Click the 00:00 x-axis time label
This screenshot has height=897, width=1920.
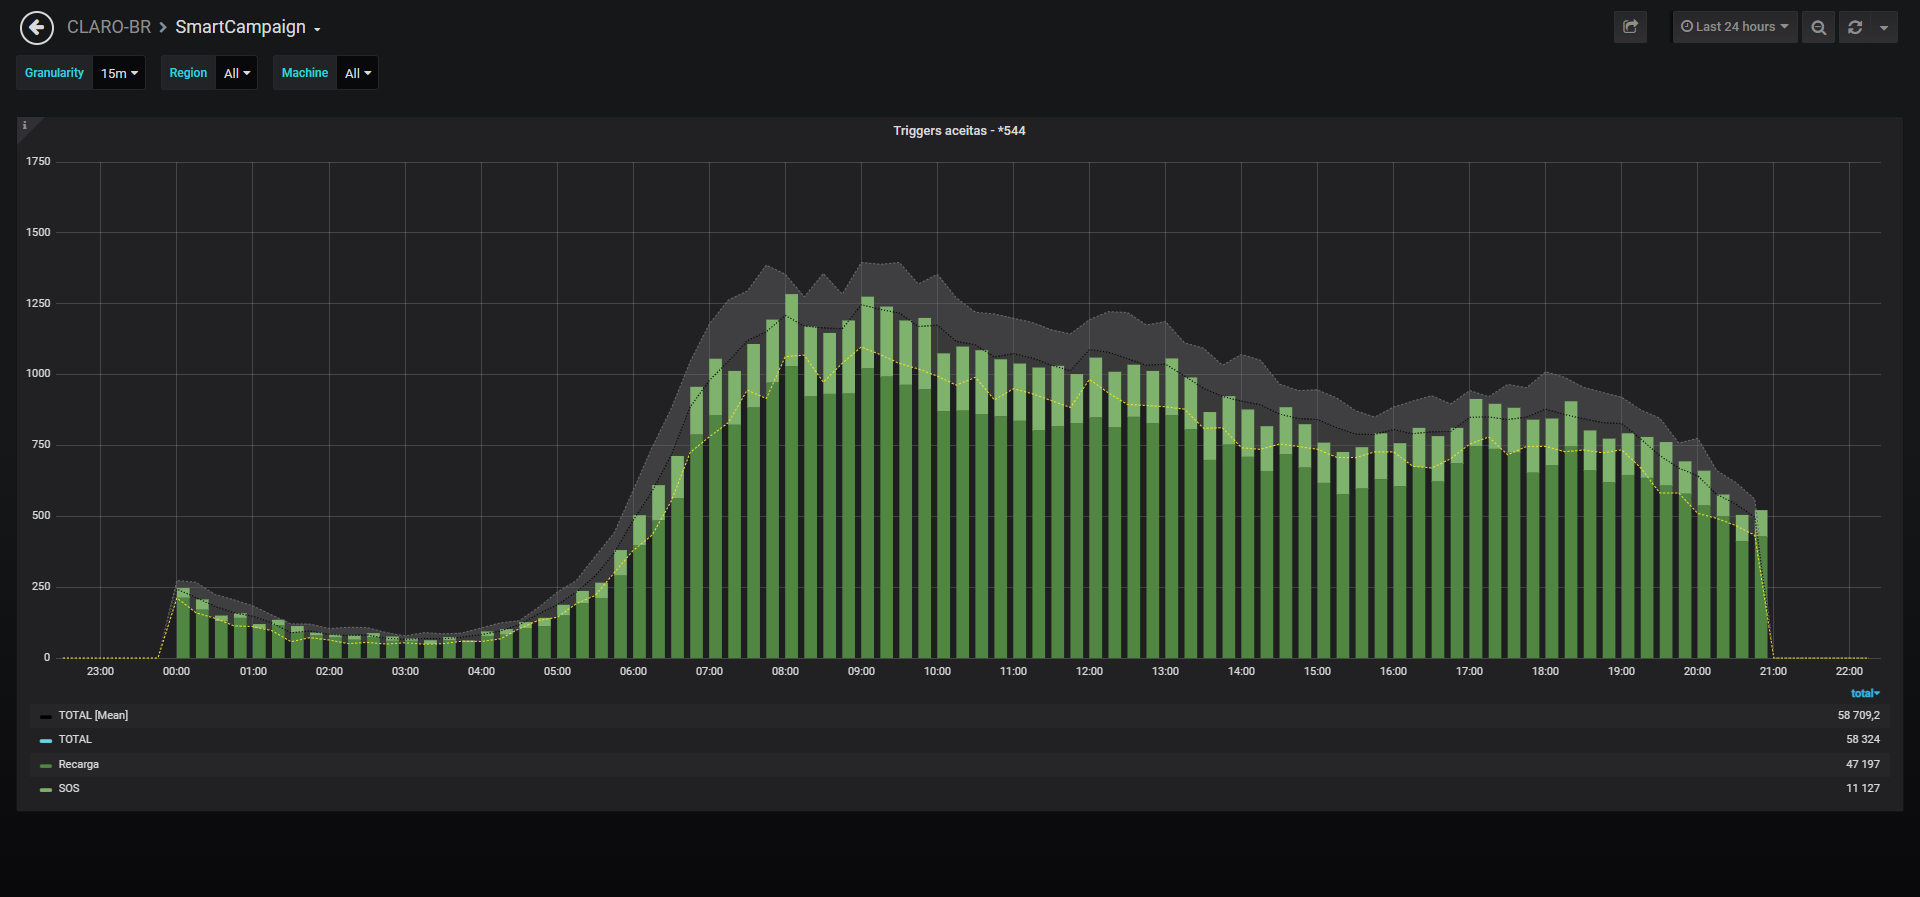click(x=176, y=671)
